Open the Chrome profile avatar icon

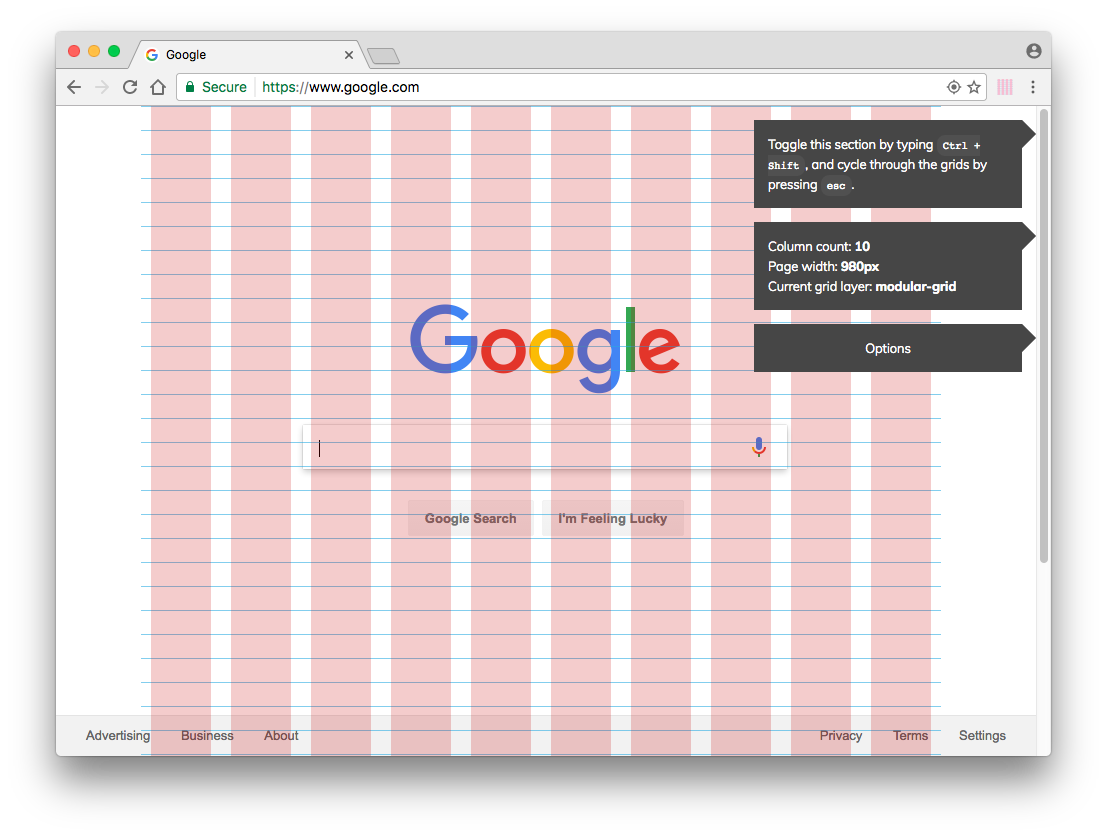tap(1034, 51)
